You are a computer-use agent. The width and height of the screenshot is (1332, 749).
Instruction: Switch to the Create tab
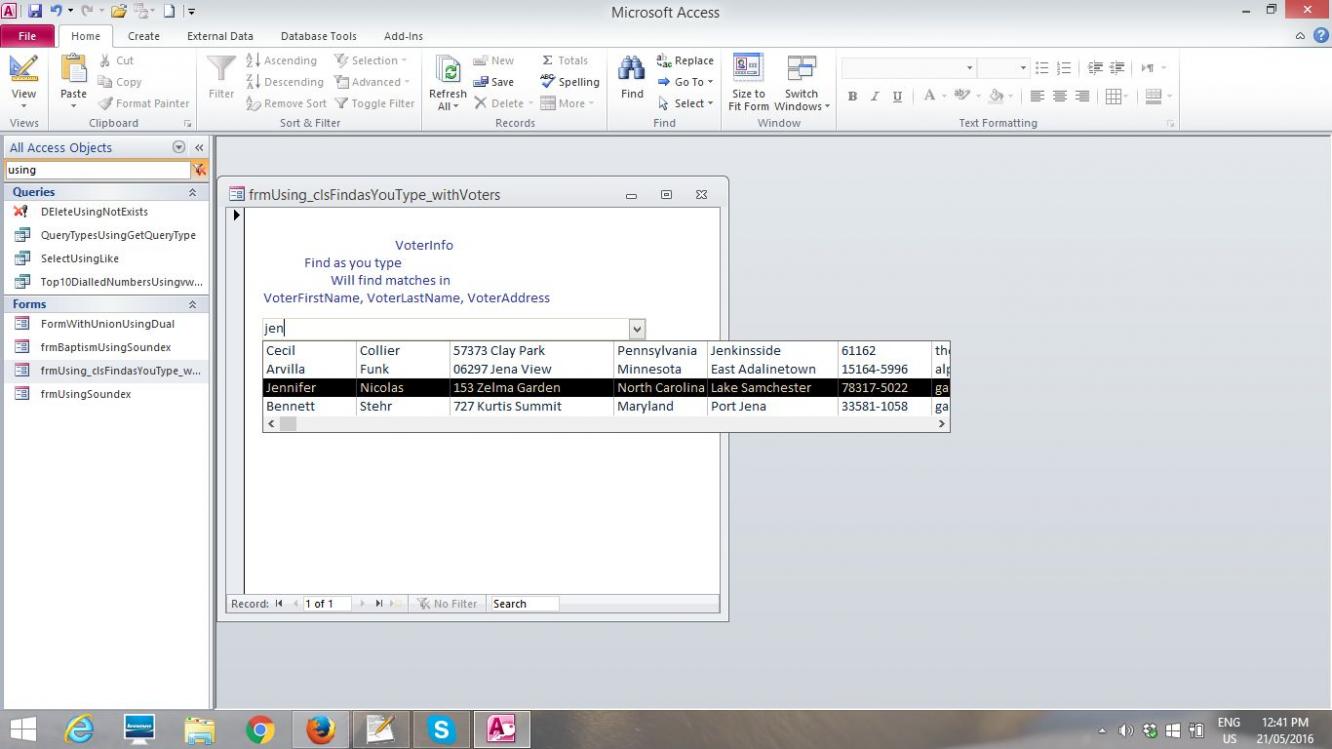point(143,36)
